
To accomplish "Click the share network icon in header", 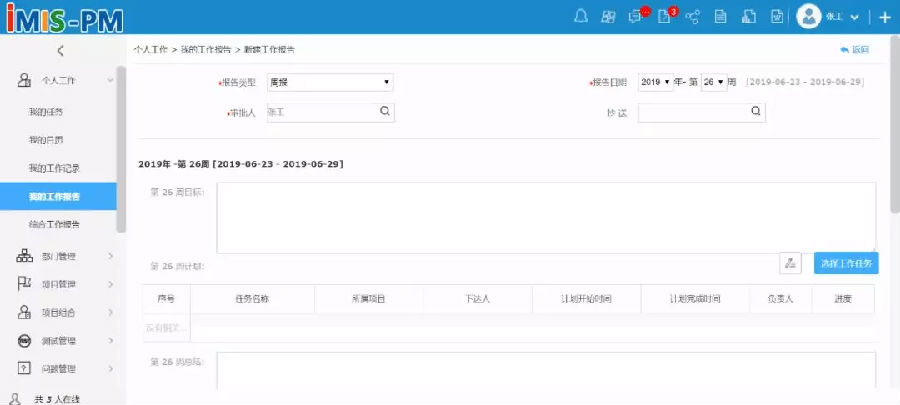I will 692,16.
